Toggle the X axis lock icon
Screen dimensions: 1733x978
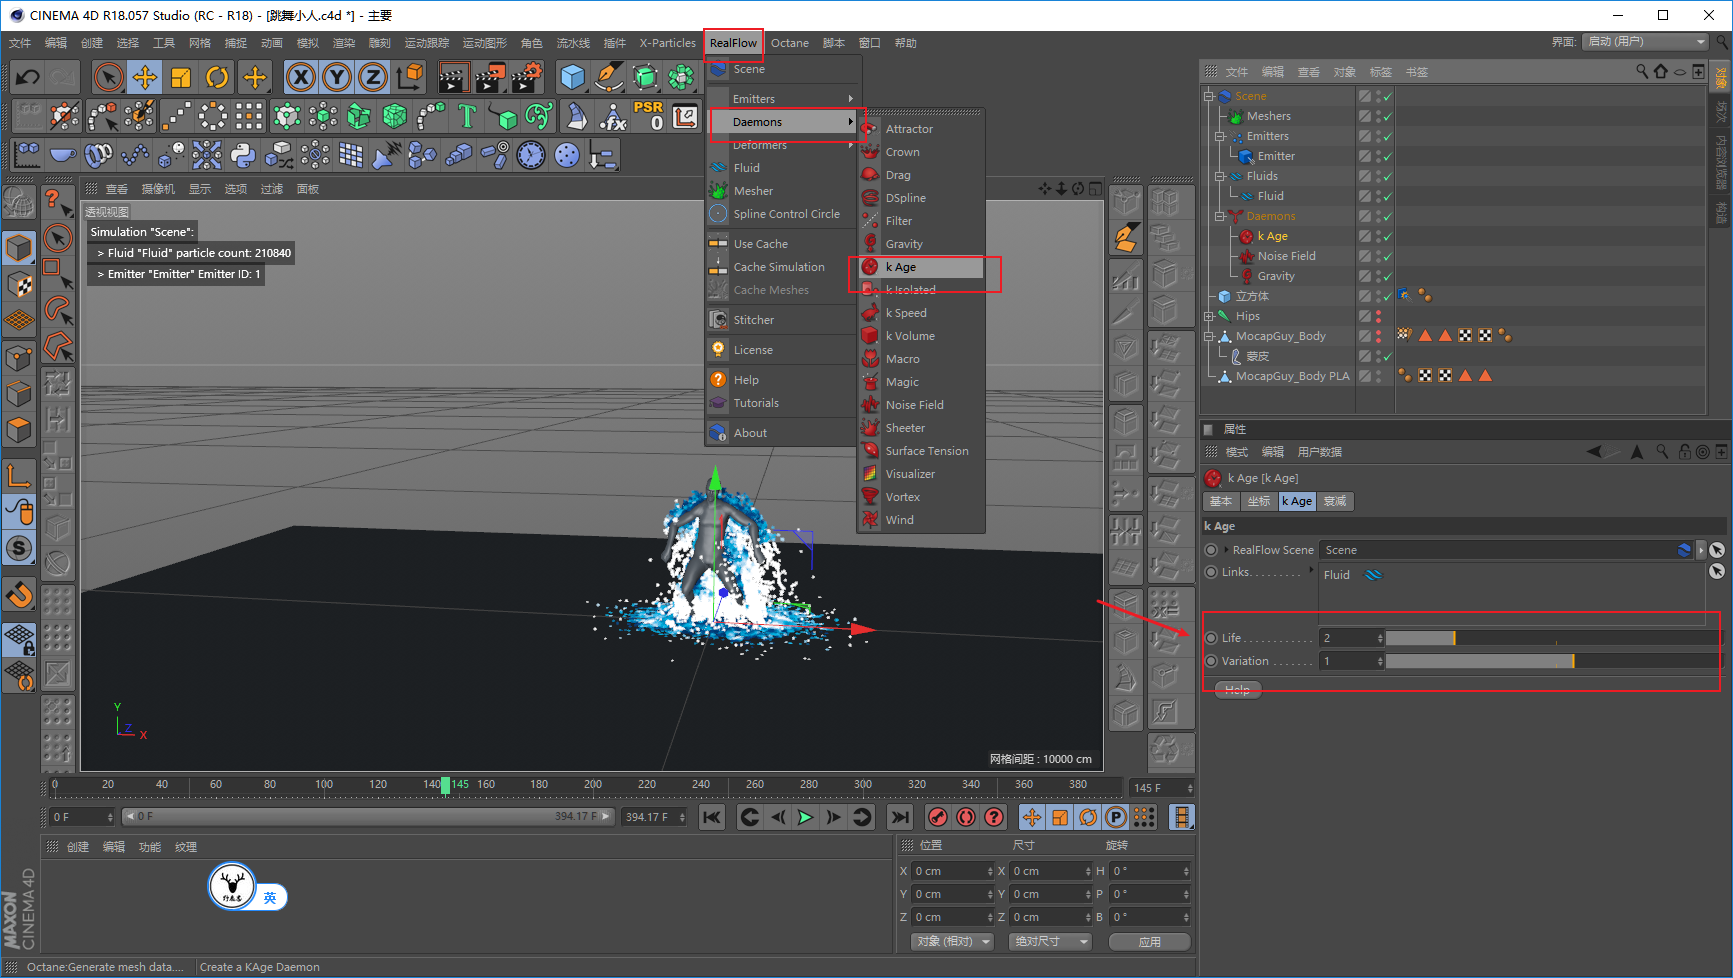coord(301,77)
